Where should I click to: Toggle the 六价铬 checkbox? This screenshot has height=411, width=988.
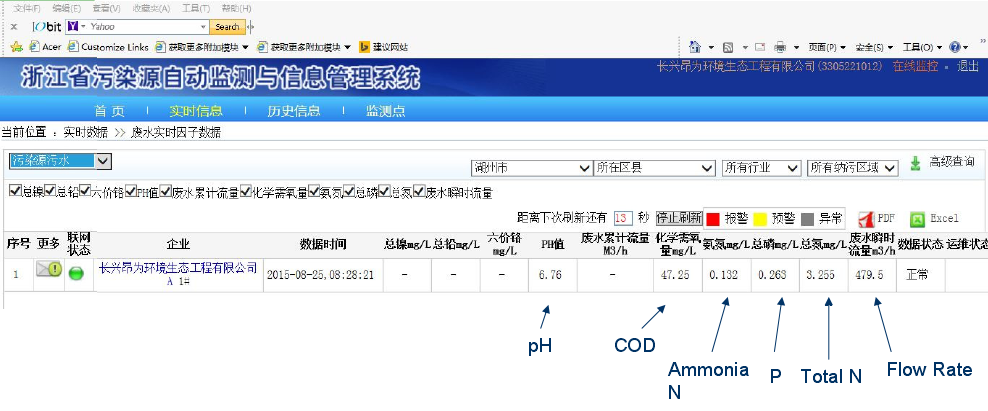[86, 192]
